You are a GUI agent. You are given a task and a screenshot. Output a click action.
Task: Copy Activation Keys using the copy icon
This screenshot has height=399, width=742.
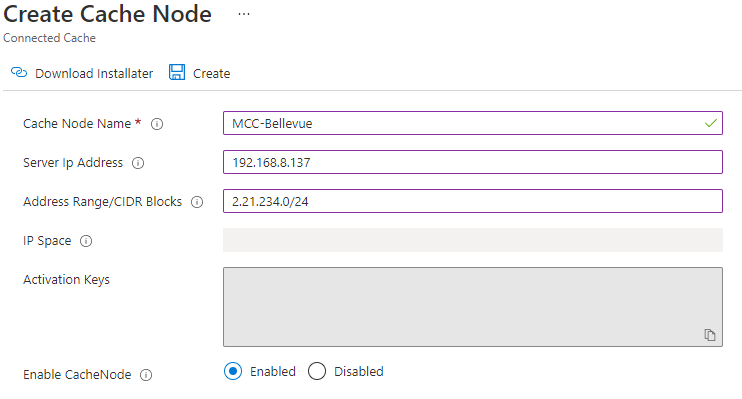[709, 335]
